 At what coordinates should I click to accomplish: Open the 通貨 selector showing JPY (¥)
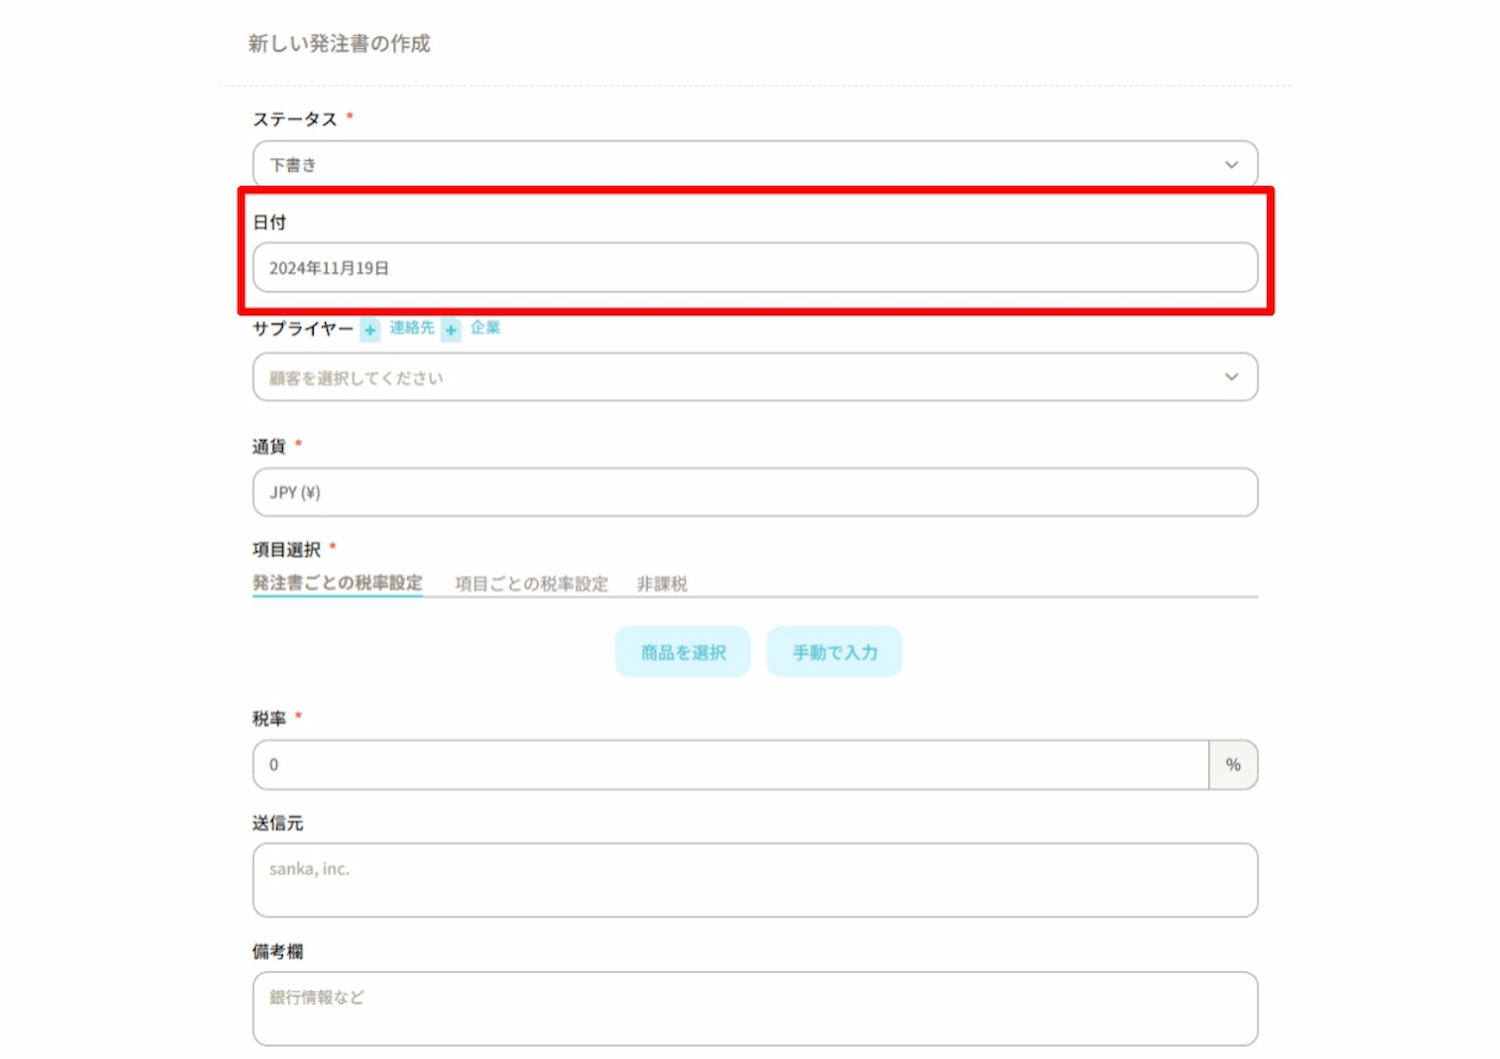click(754, 492)
